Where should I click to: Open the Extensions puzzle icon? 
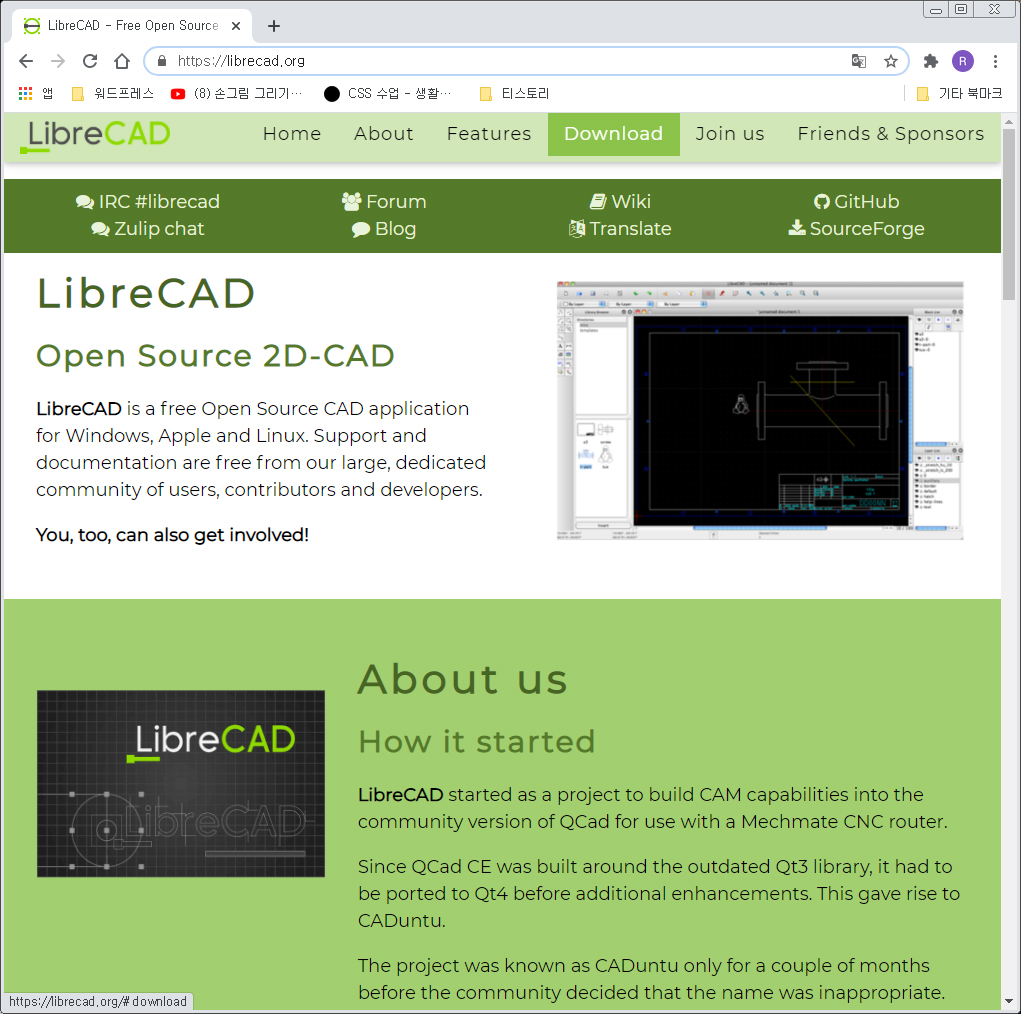point(930,61)
